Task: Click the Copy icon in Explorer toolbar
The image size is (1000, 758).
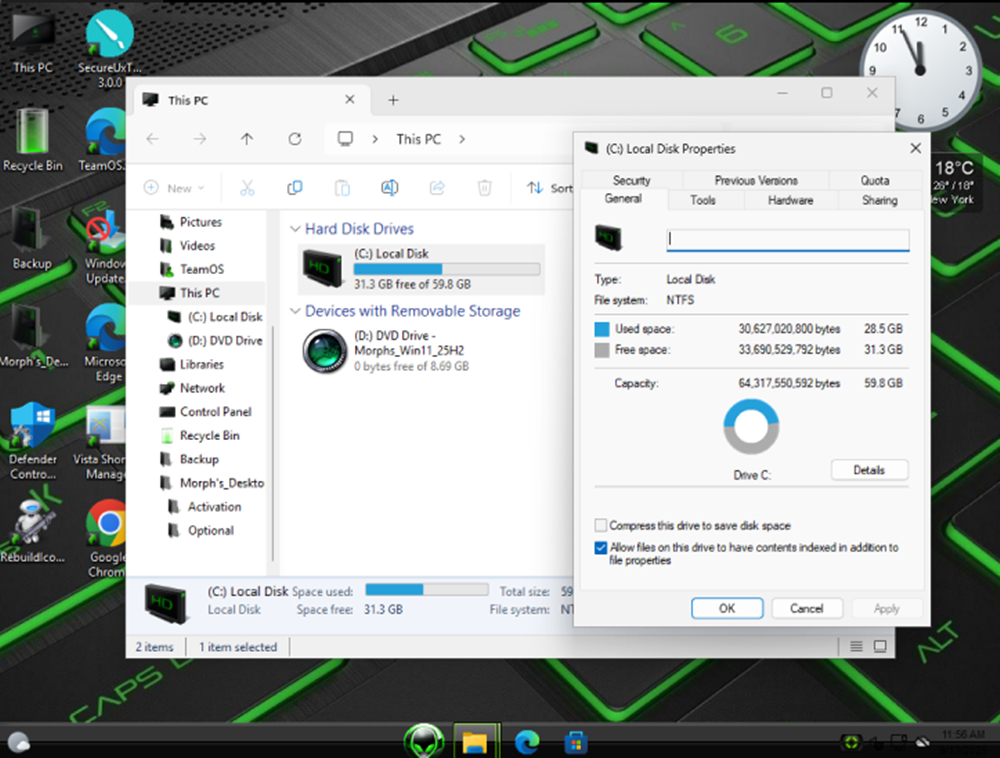Action: click(x=295, y=188)
